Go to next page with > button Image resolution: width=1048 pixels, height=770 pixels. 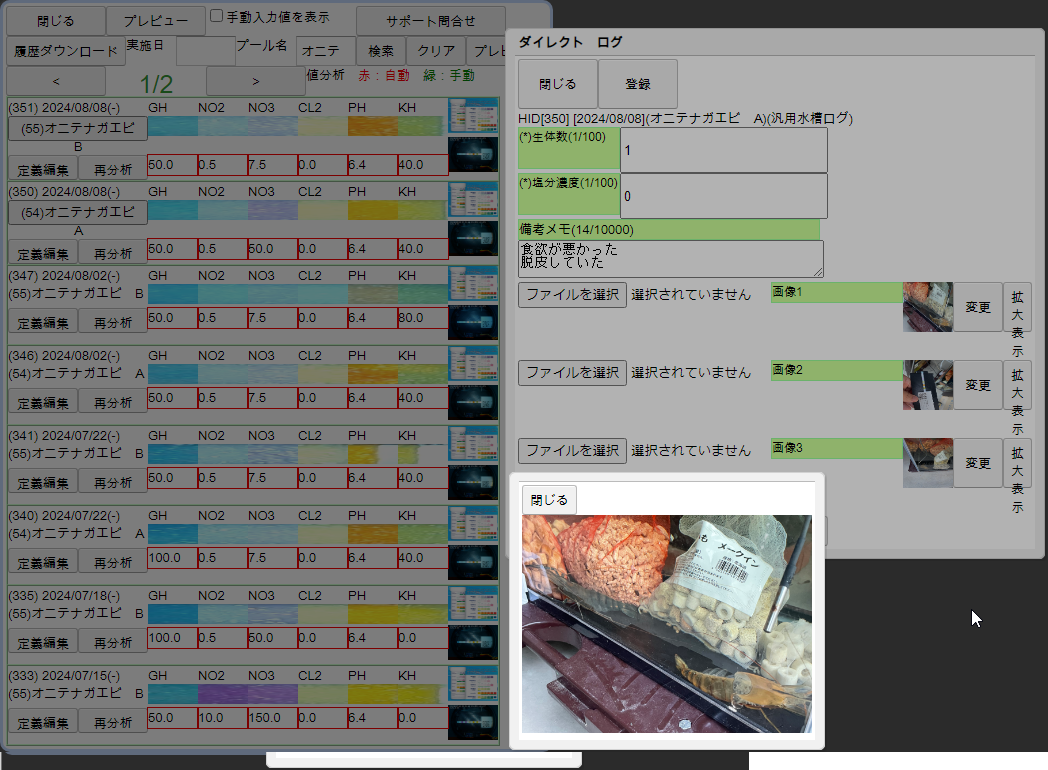[x=255, y=81]
